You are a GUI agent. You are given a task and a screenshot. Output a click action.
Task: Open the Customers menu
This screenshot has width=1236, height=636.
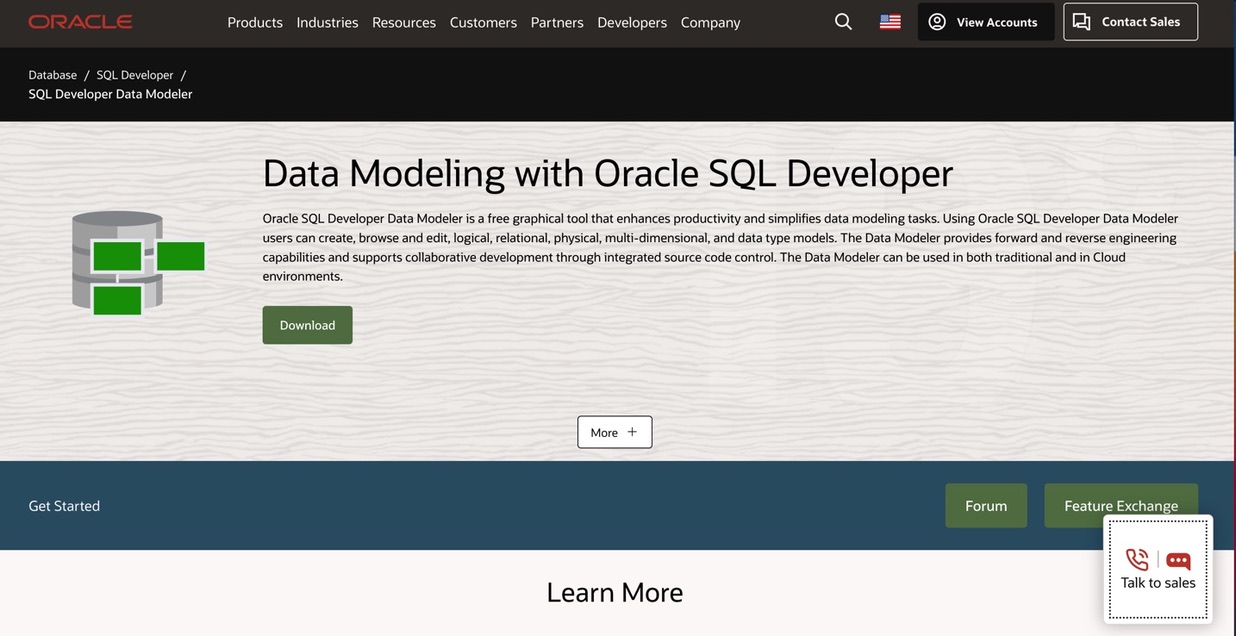pos(483,22)
